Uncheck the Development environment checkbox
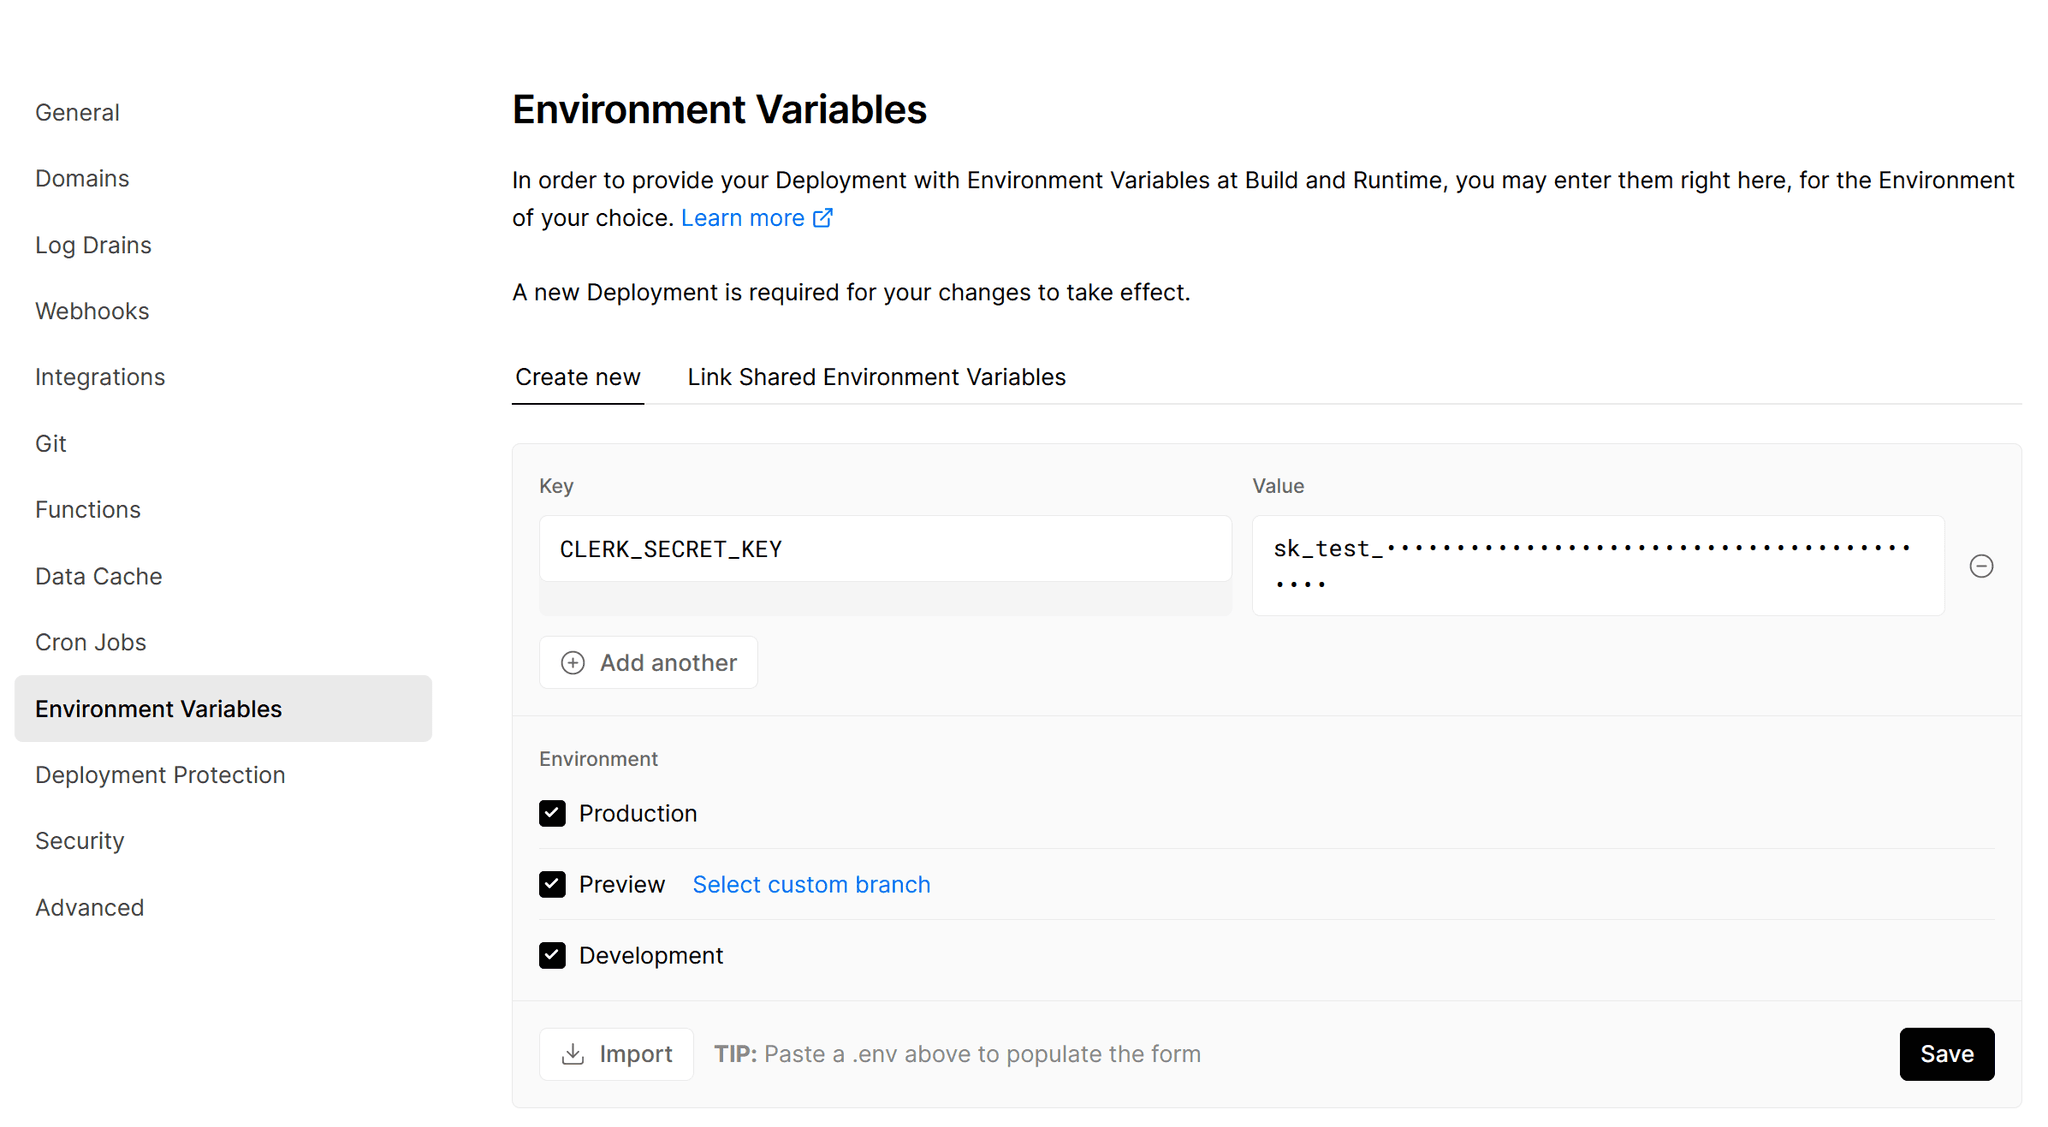The image size is (2048, 1127). pyautogui.click(x=554, y=955)
